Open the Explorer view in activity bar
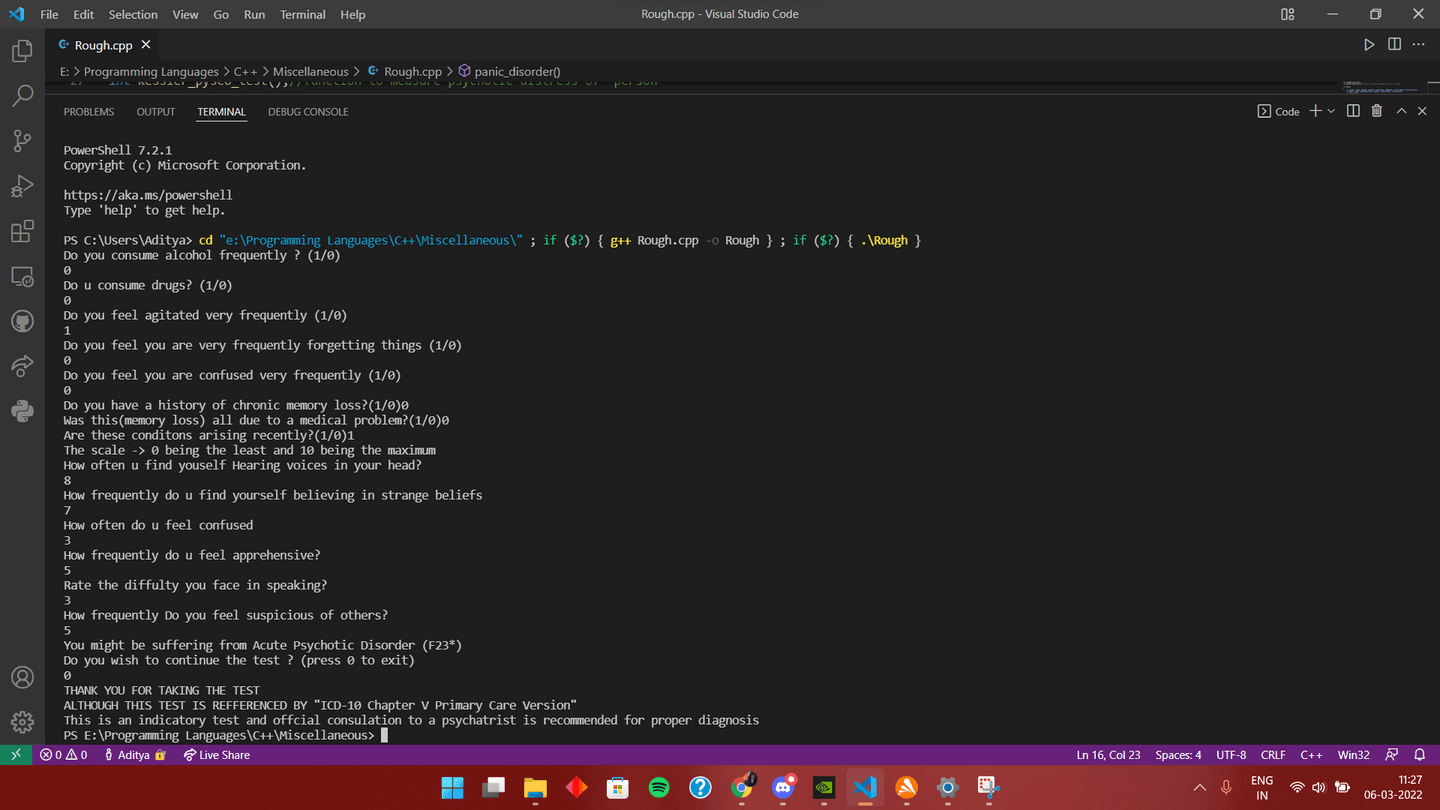 [22, 51]
